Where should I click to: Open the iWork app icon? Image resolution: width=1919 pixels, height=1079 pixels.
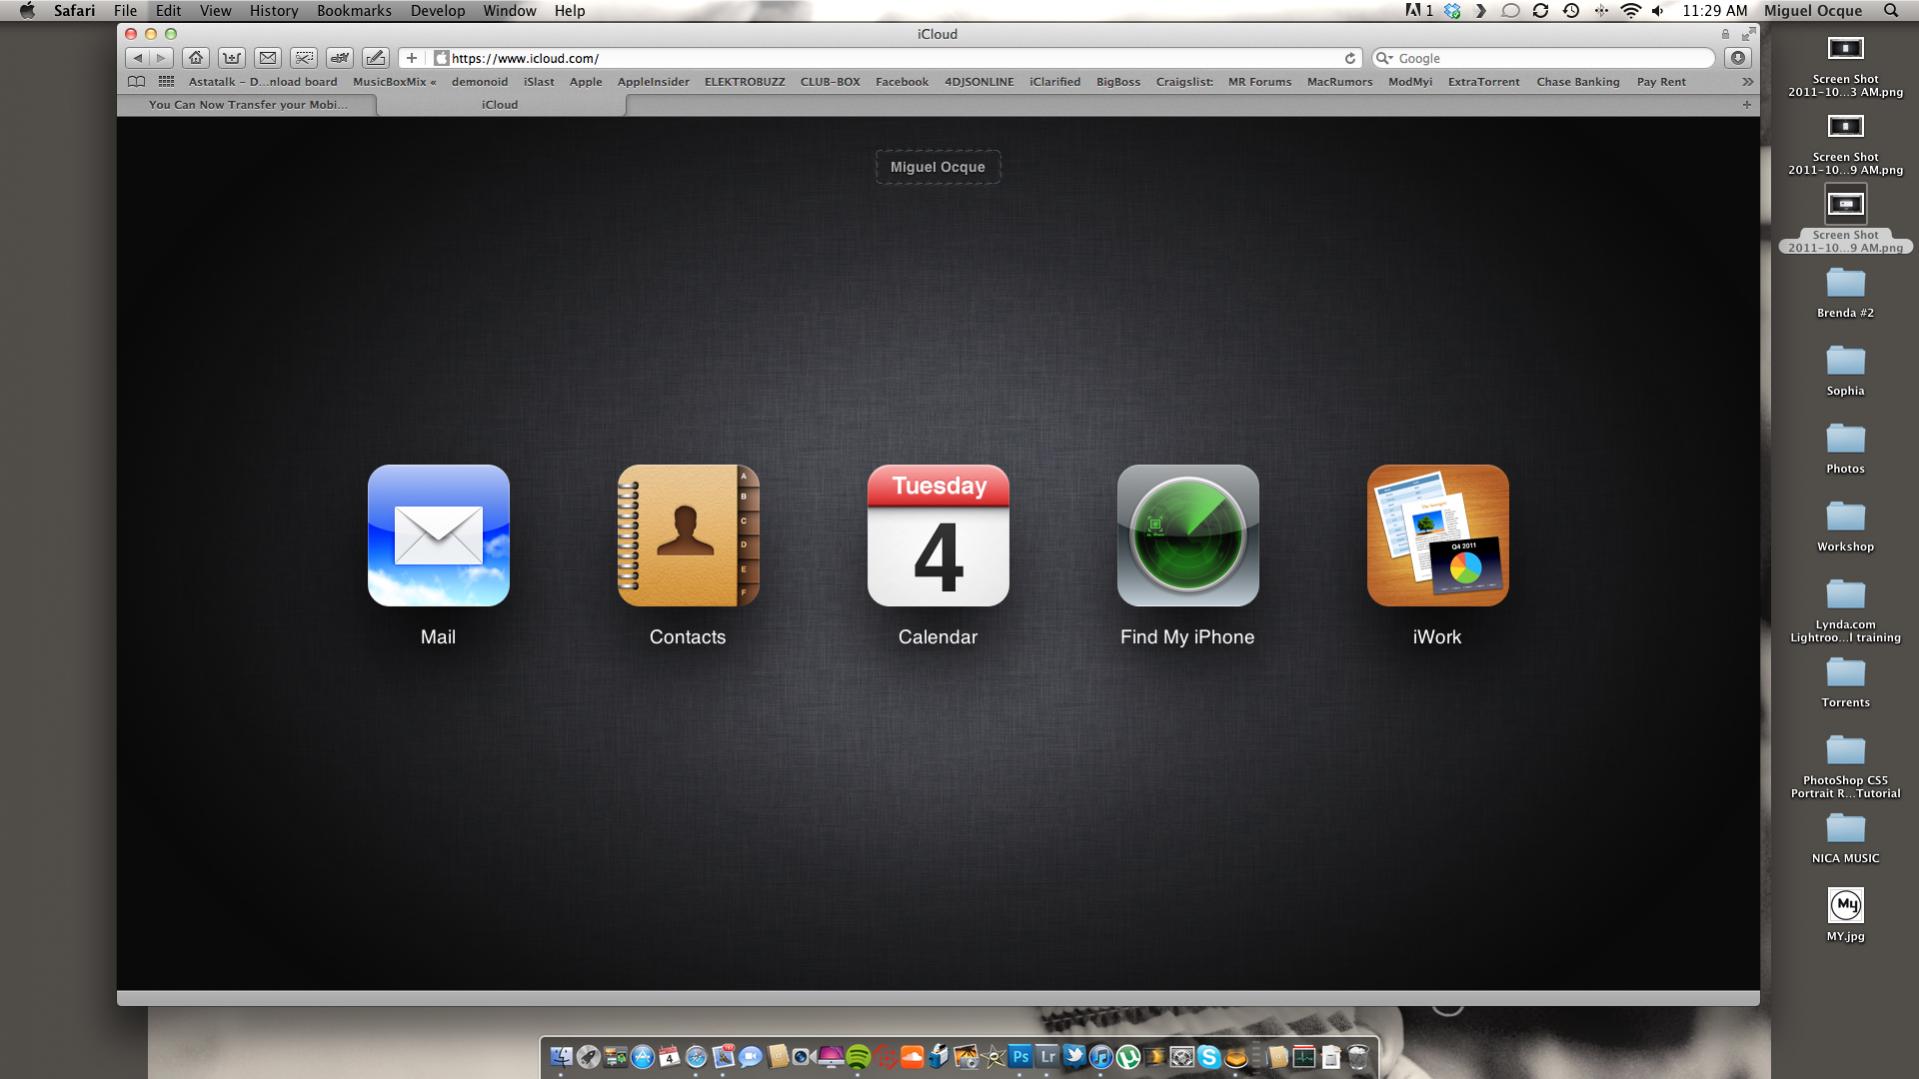(x=1438, y=535)
